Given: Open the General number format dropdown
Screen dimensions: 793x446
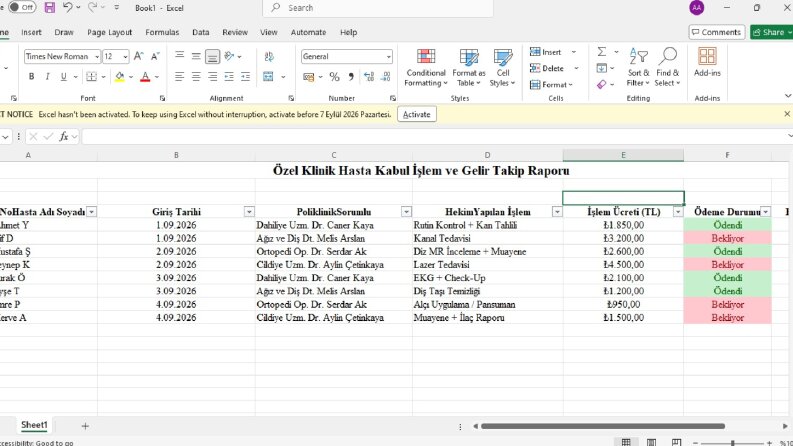Looking at the screenshot, I should click(x=388, y=57).
